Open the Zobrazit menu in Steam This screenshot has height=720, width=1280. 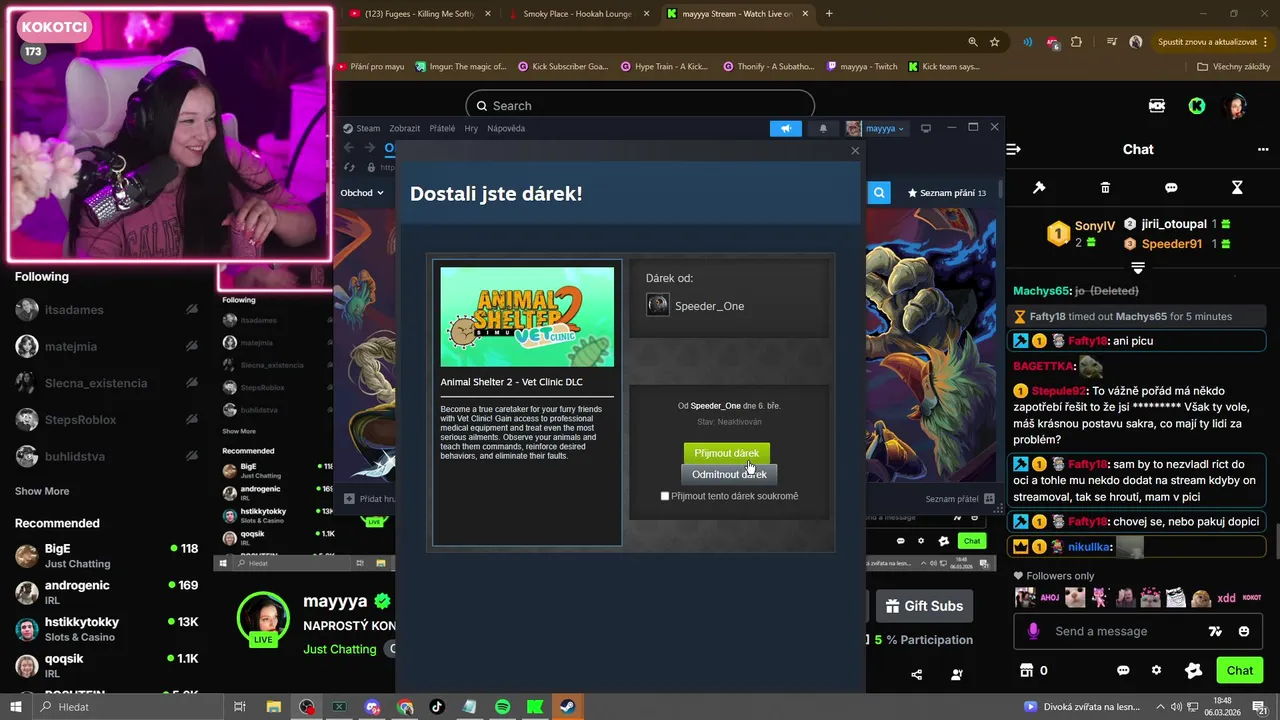click(405, 128)
